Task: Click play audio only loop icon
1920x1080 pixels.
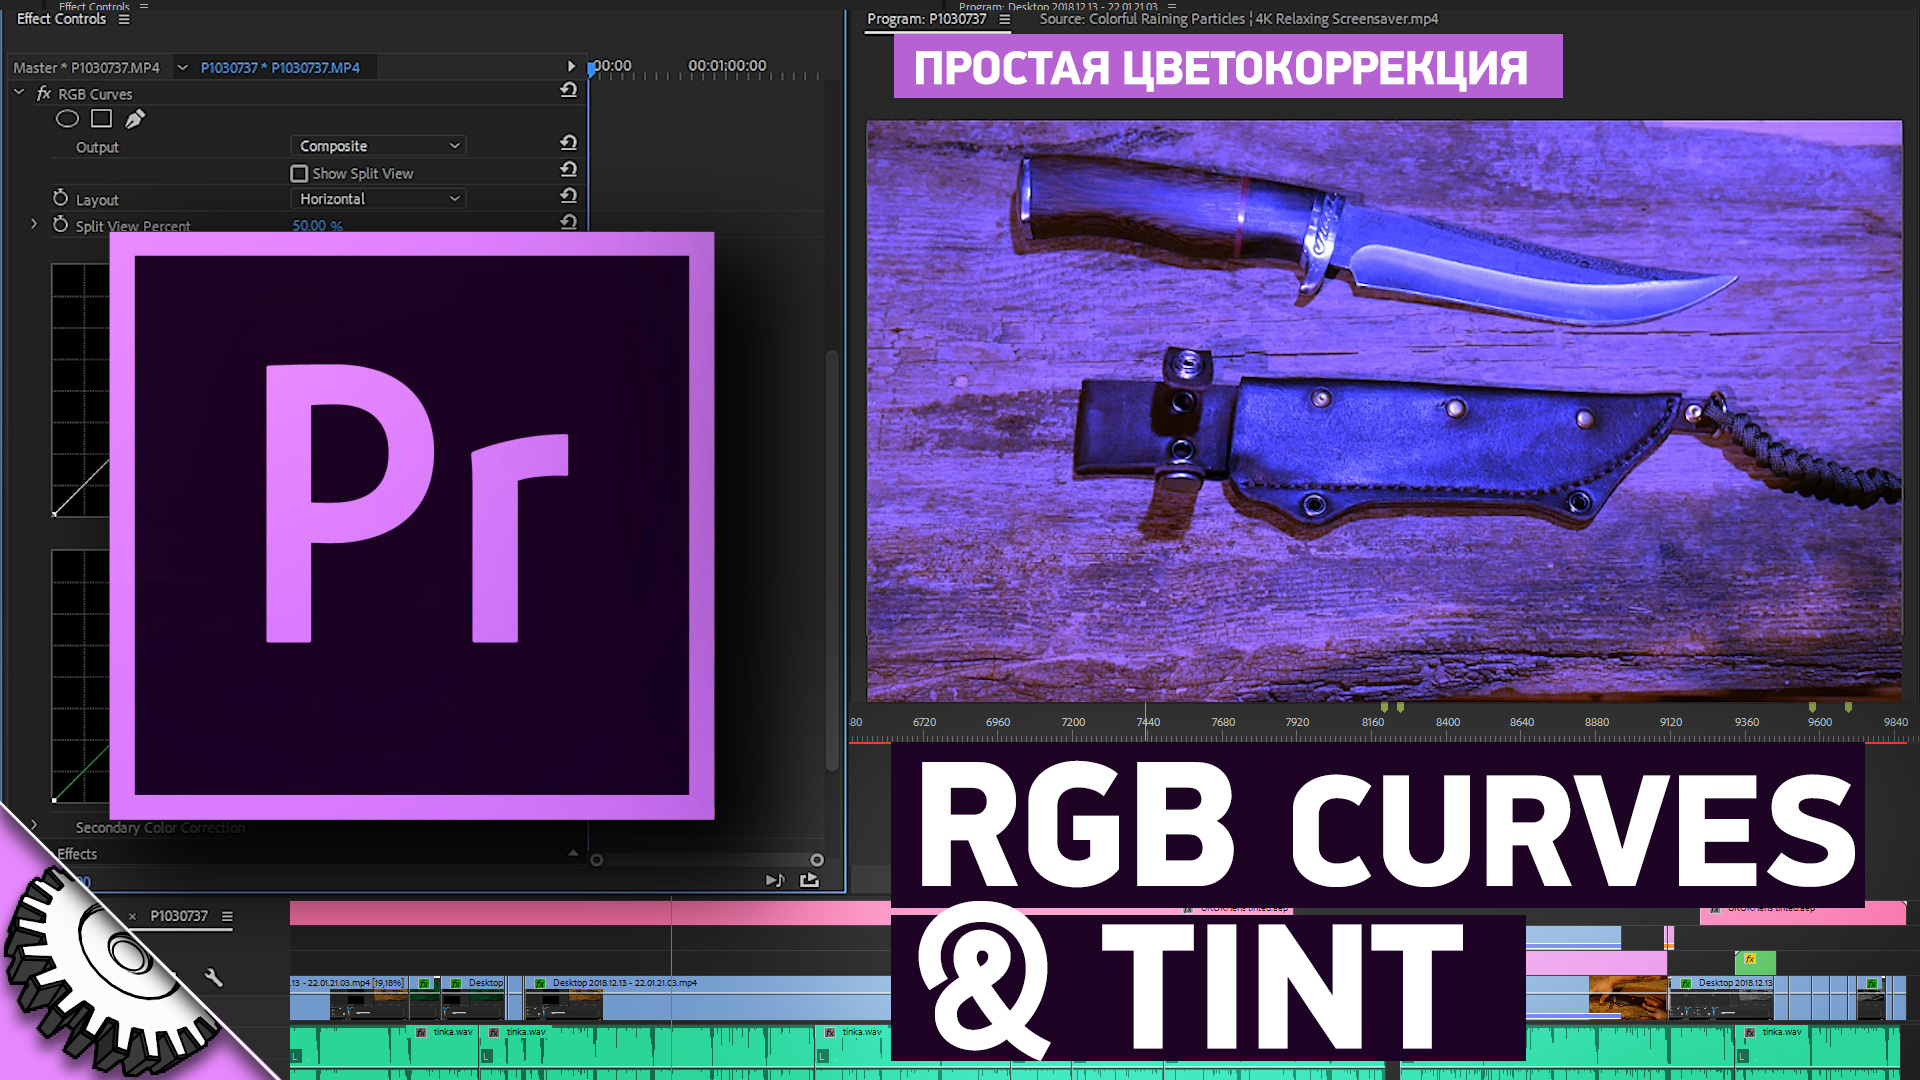Action: point(774,880)
